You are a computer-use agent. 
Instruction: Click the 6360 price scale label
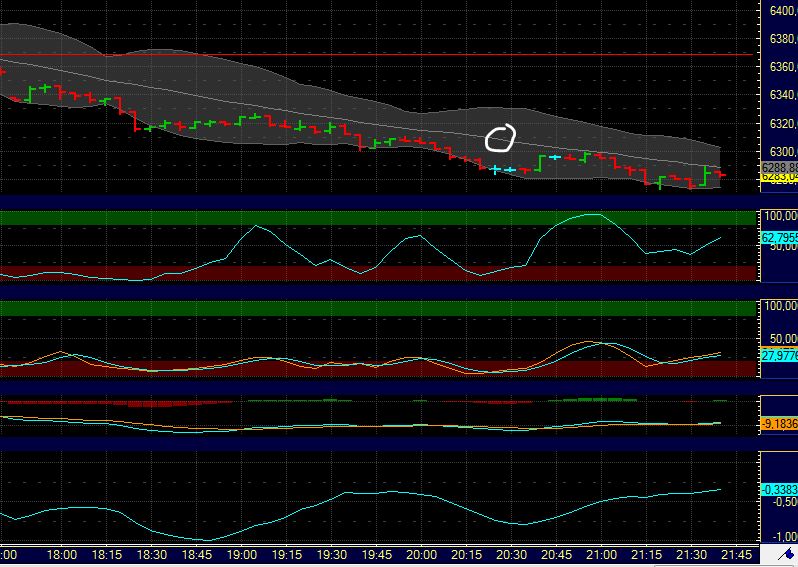(783, 67)
